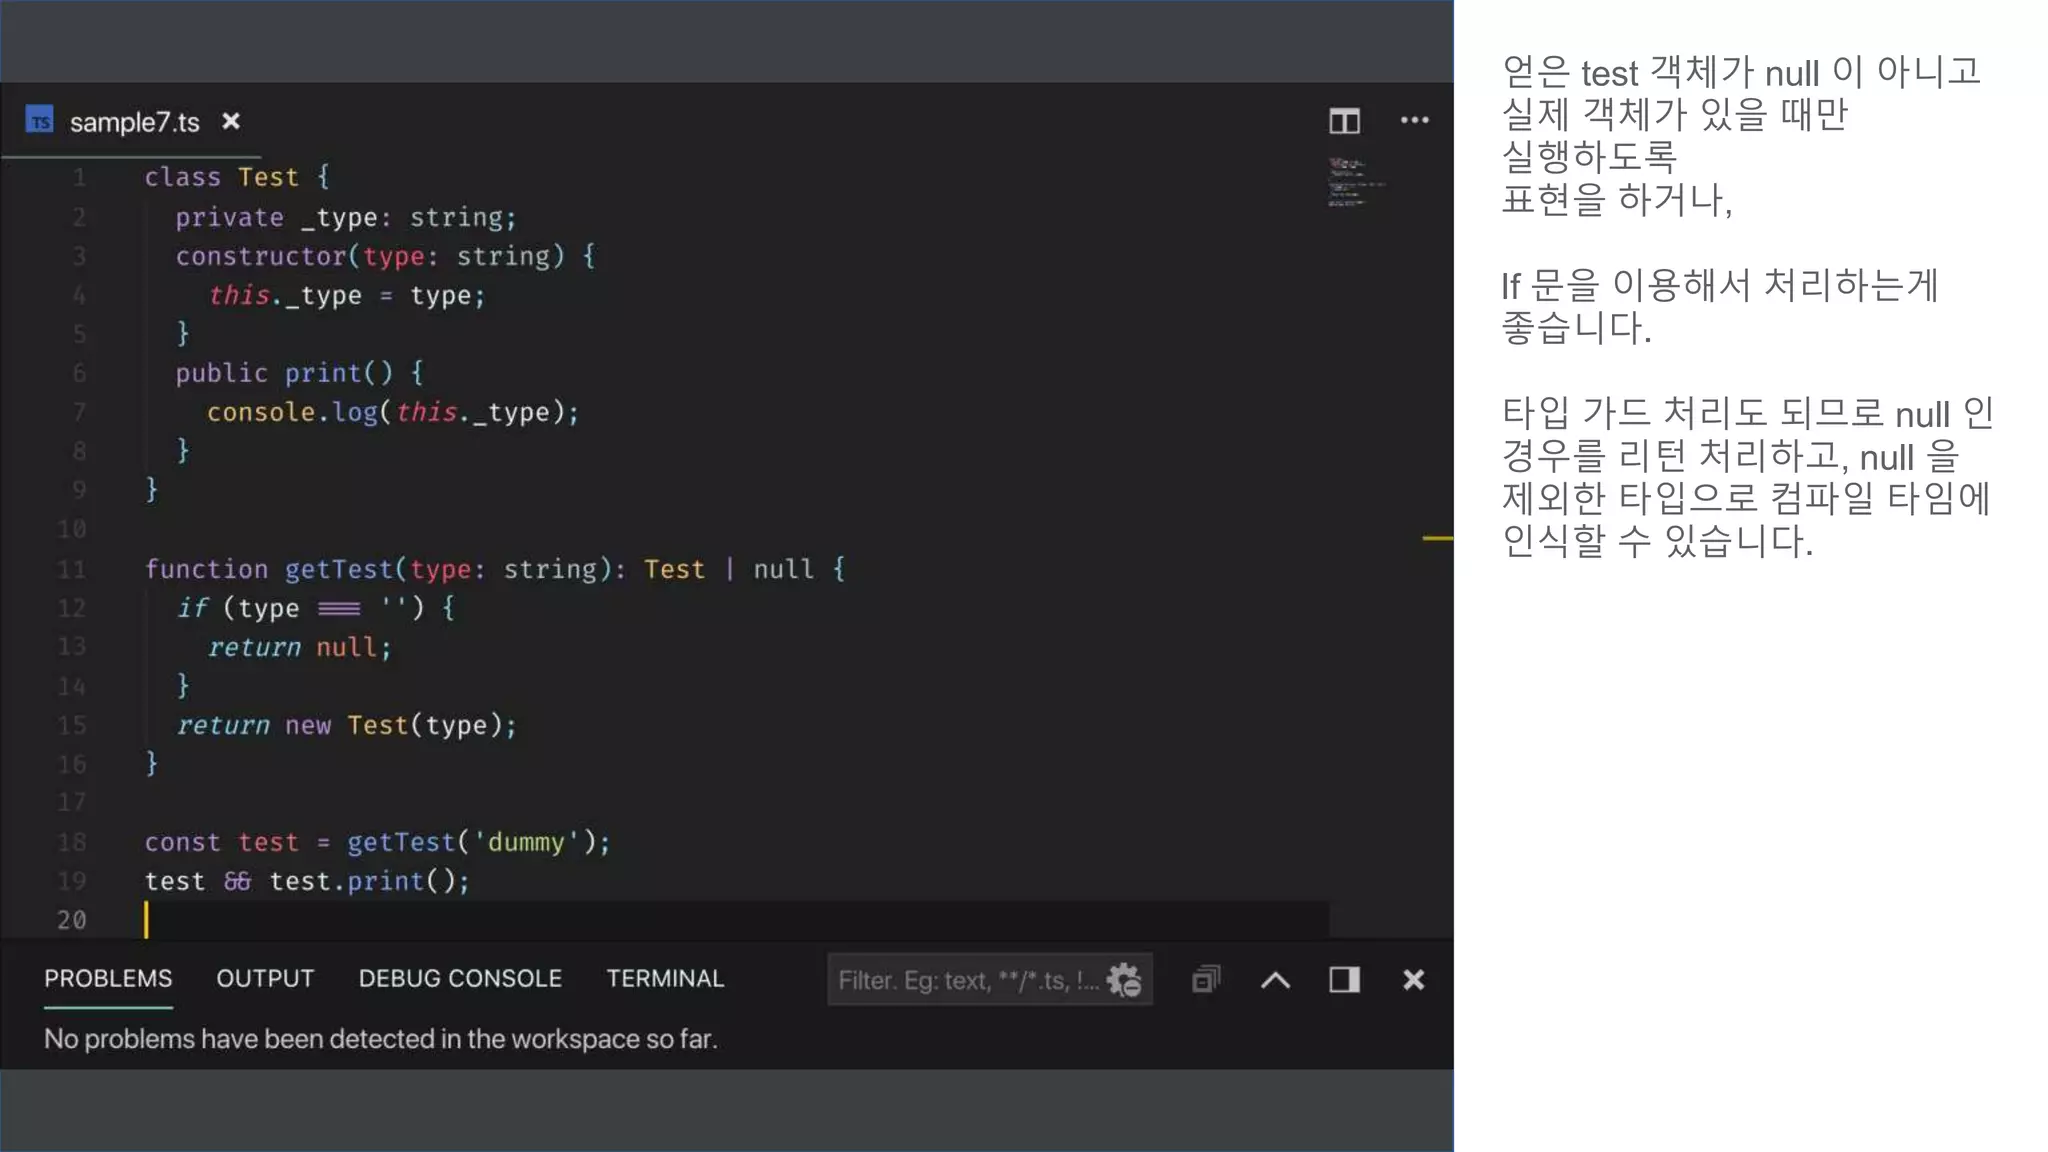The image size is (2048, 1152).
Task: Click the 'return null;' line
Action: (x=299, y=647)
